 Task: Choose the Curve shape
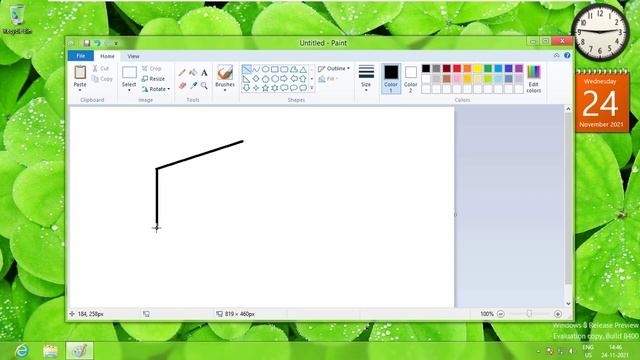[x=256, y=69]
